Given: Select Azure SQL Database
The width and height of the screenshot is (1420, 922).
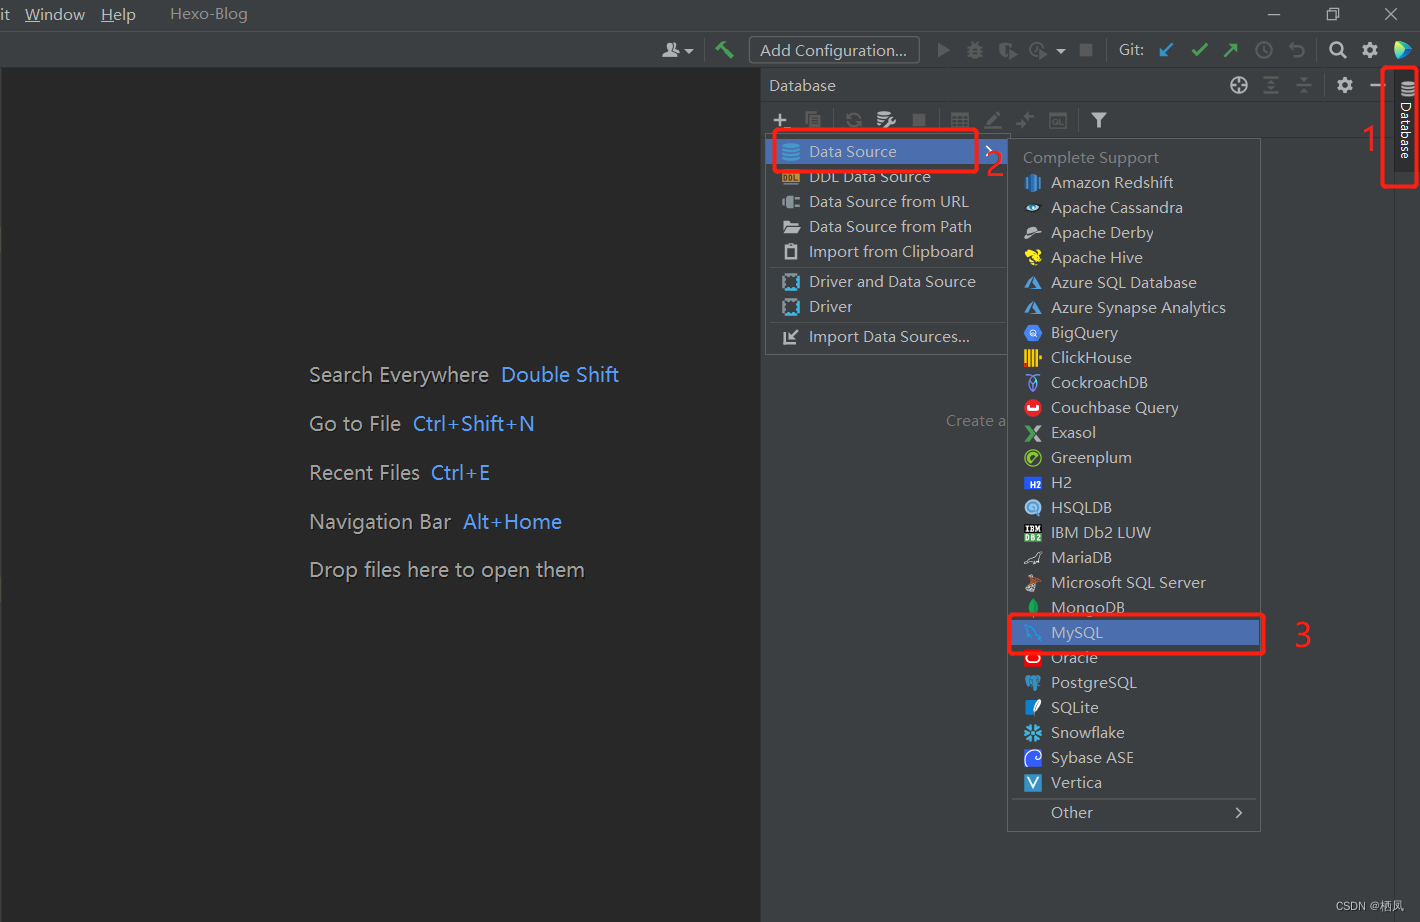Looking at the screenshot, I should pyautogui.click(x=1134, y=282).
